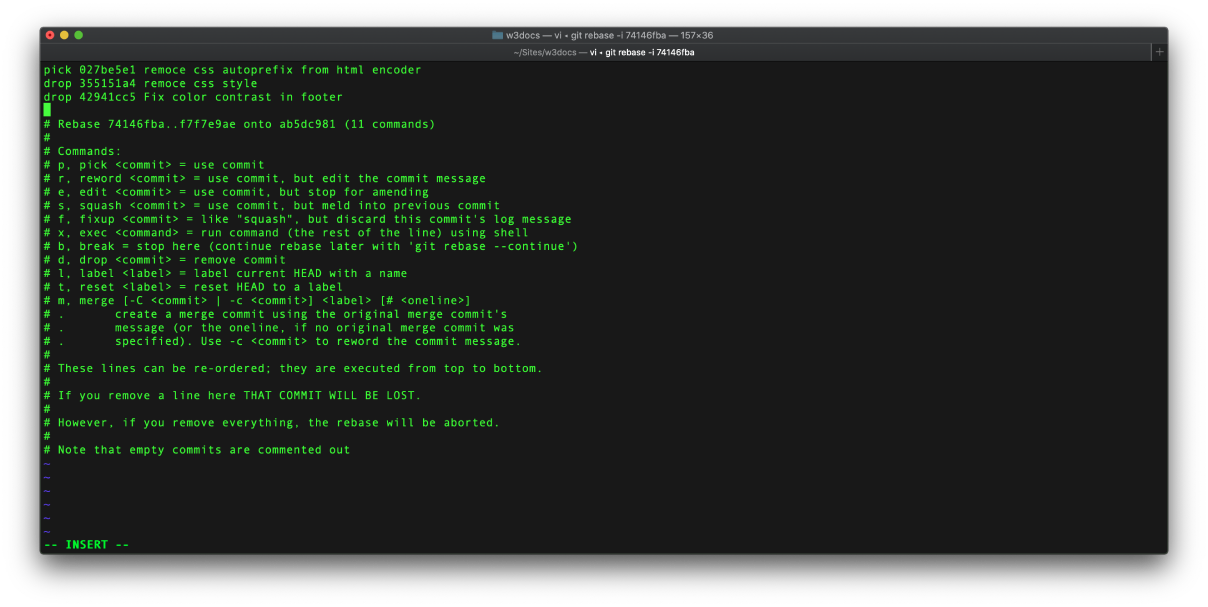1208x607 pixels.
Task: Click a tilde on an empty buffer line
Action: pos(45,490)
